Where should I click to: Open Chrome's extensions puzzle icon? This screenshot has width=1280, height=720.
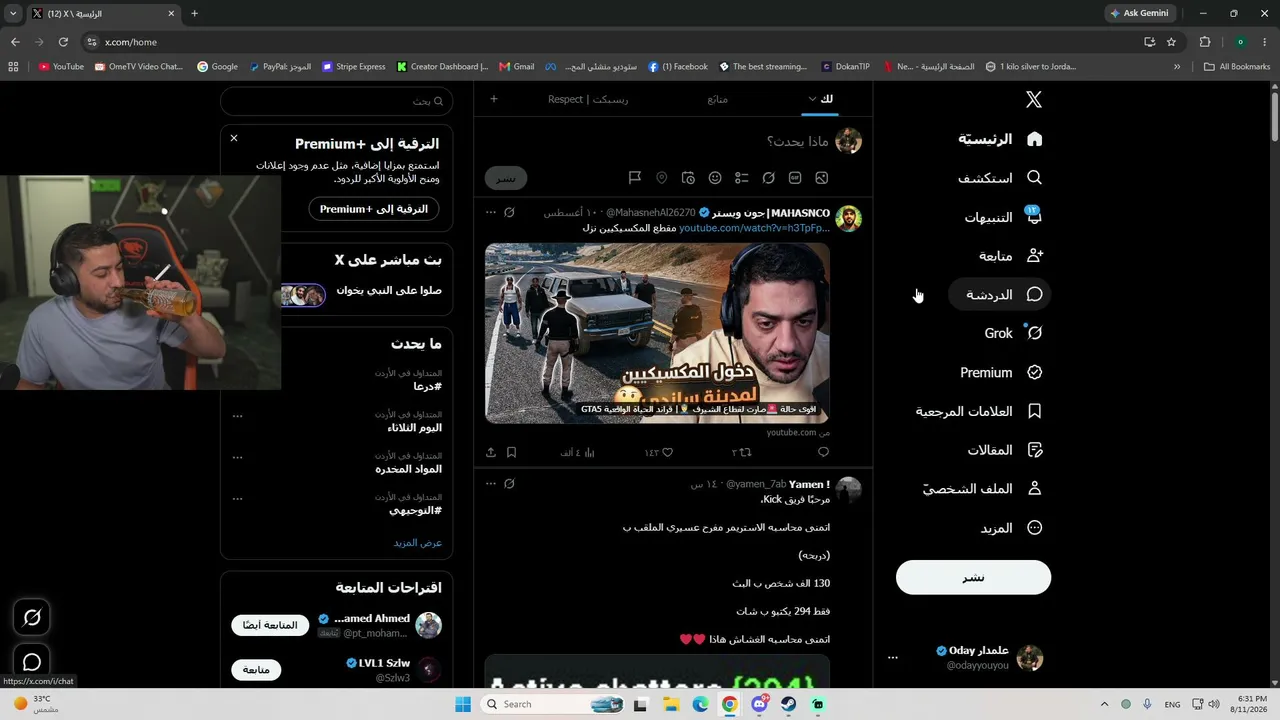point(1204,42)
